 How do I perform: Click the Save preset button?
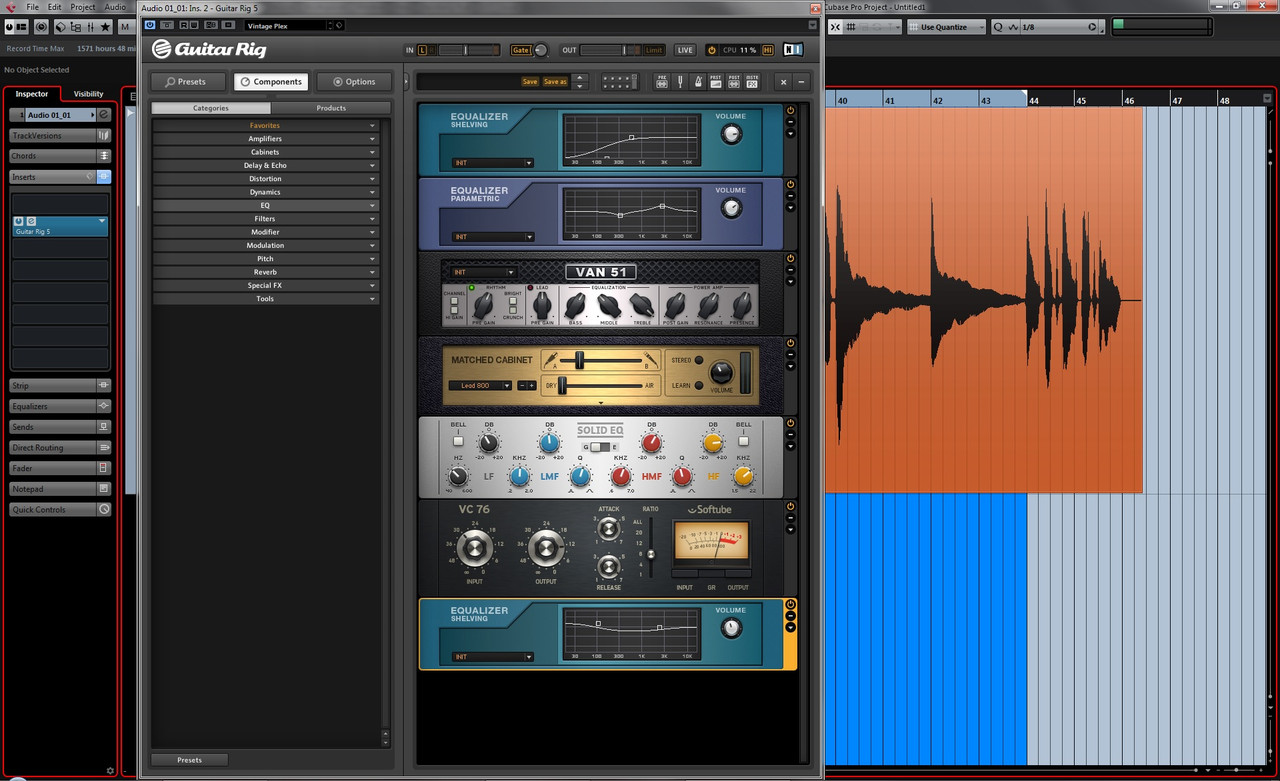pos(529,82)
